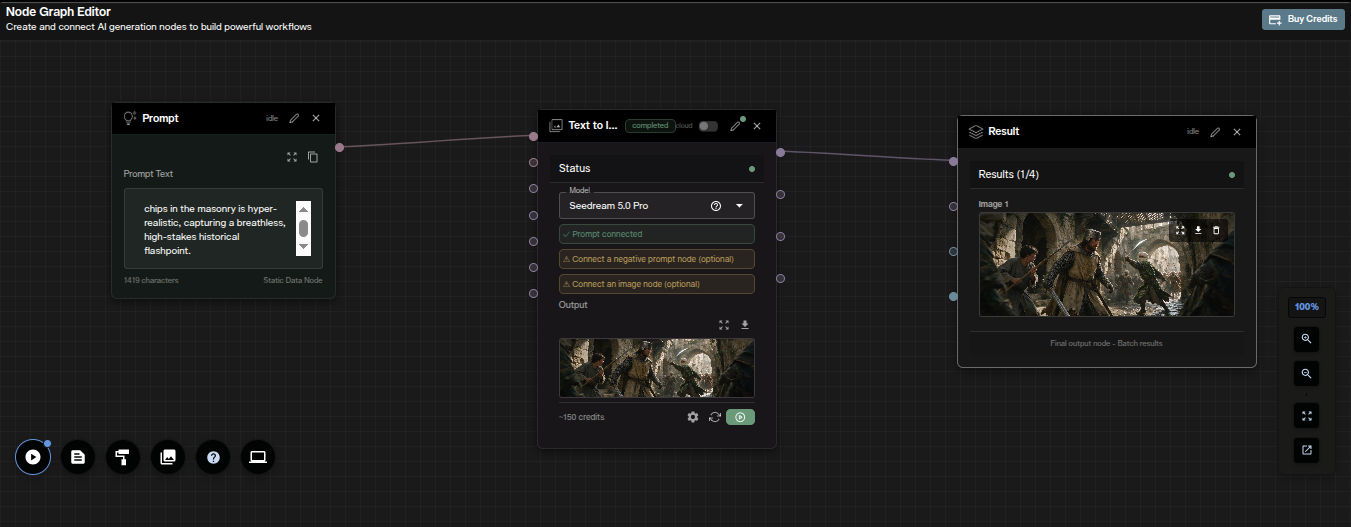1351x527 pixels.
Task: Click the Text to Image top-right output connector
Action: tap(780, 152)
